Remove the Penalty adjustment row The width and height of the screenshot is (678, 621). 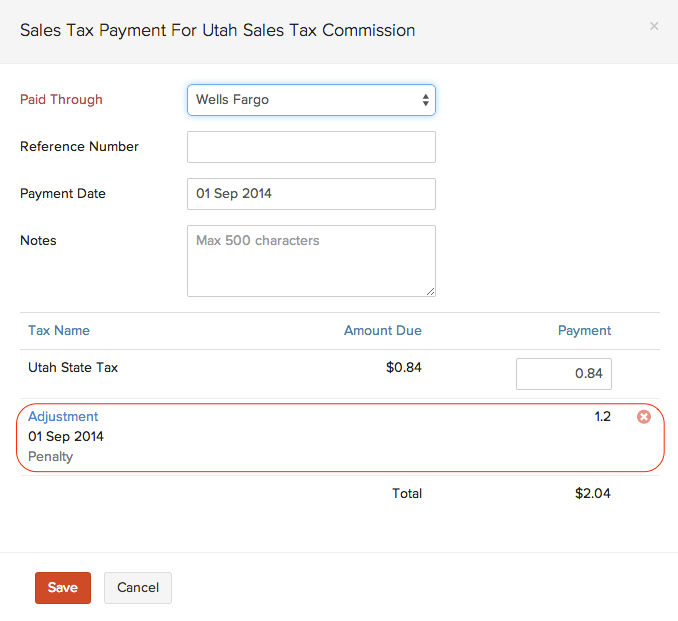pyautogui.click(x=644, y=417)
